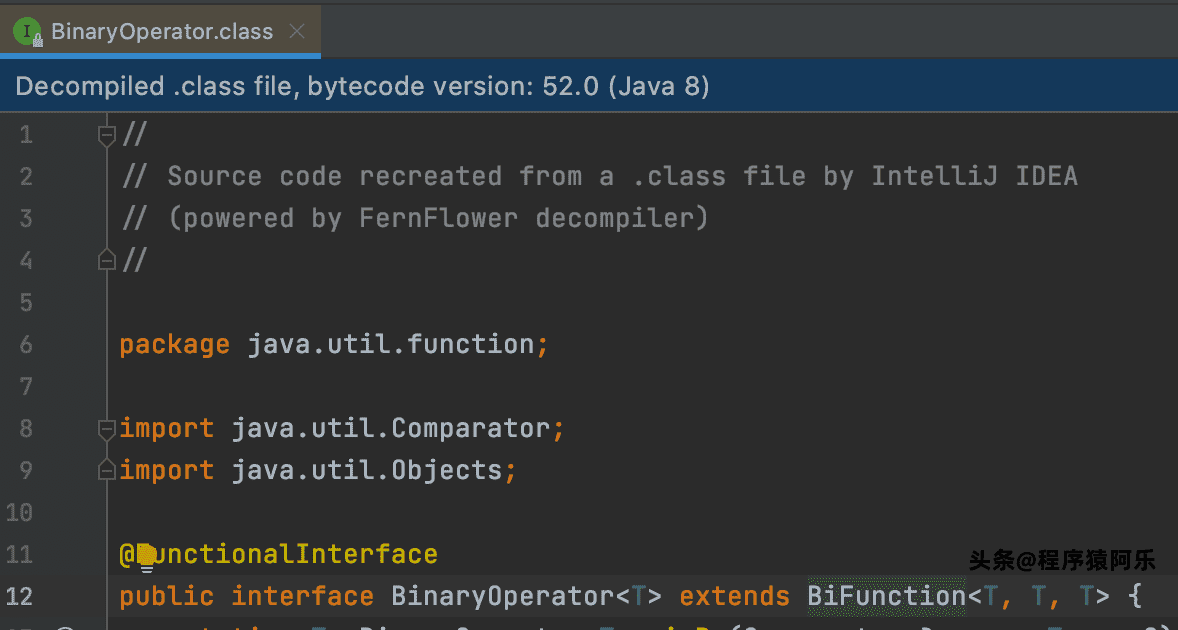Collapse the imports fold at line 8

107,429
